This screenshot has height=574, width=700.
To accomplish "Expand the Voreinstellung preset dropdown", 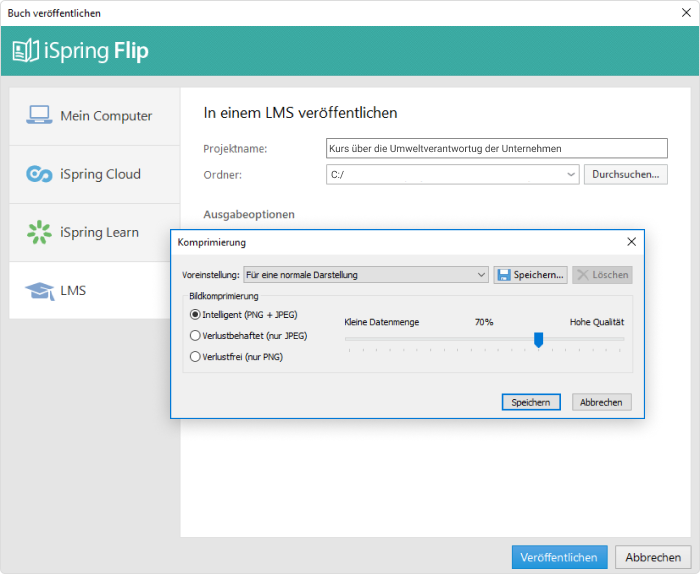I will [x=366, y=275].
